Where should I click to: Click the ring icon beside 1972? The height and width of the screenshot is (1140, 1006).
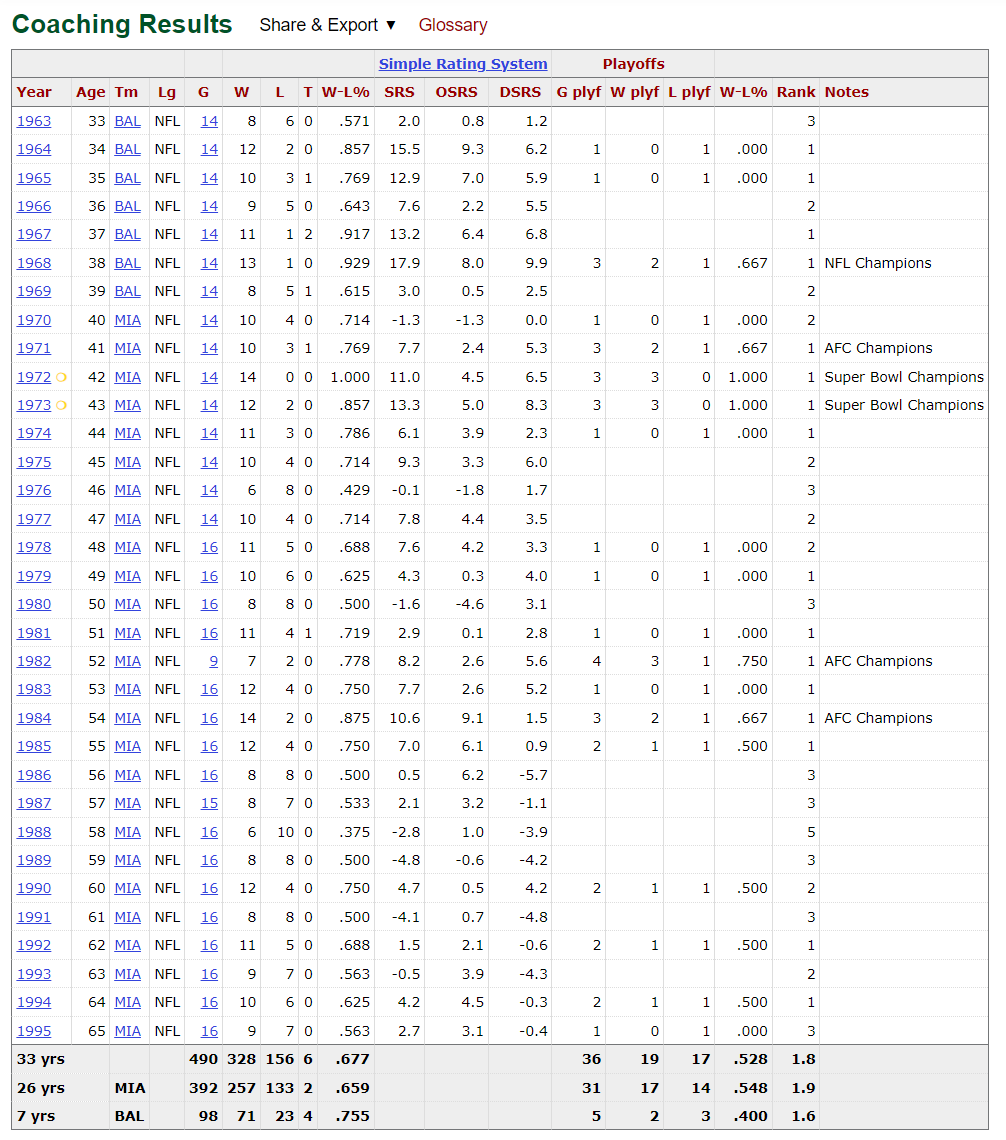click(x=61, y=377)
